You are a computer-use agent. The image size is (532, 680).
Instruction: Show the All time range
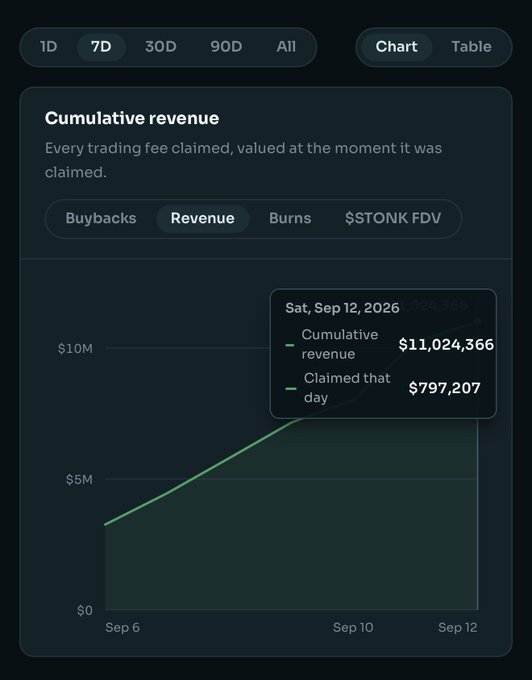[286, 46]
